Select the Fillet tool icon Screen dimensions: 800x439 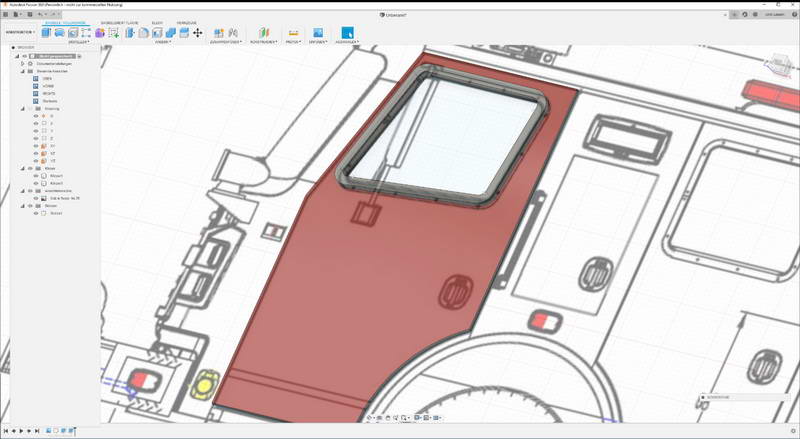[x=143, y=33]
